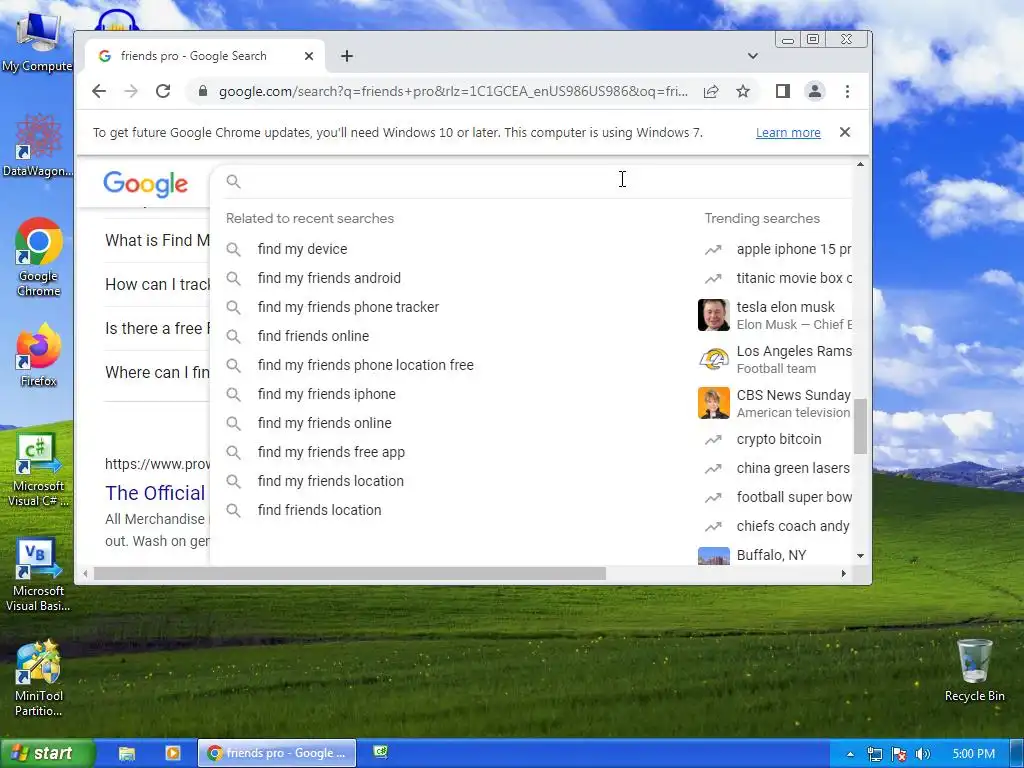Open the media player taskbar quick launch icon
Image resolution: width=1024 pixels, height=768 pixels.
point(172,753)
